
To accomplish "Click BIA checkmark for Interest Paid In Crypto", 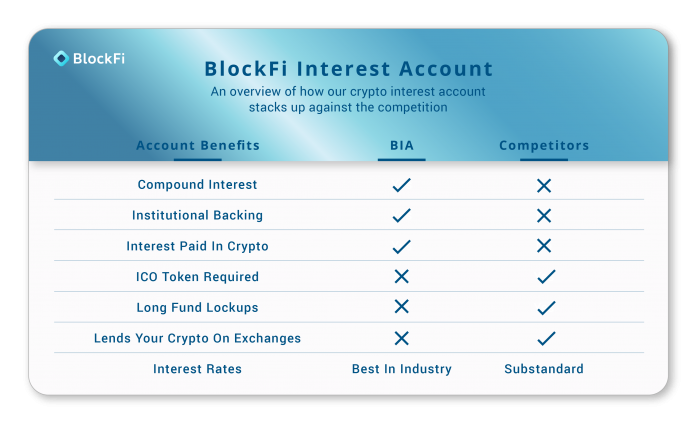I will coord(402,247).
